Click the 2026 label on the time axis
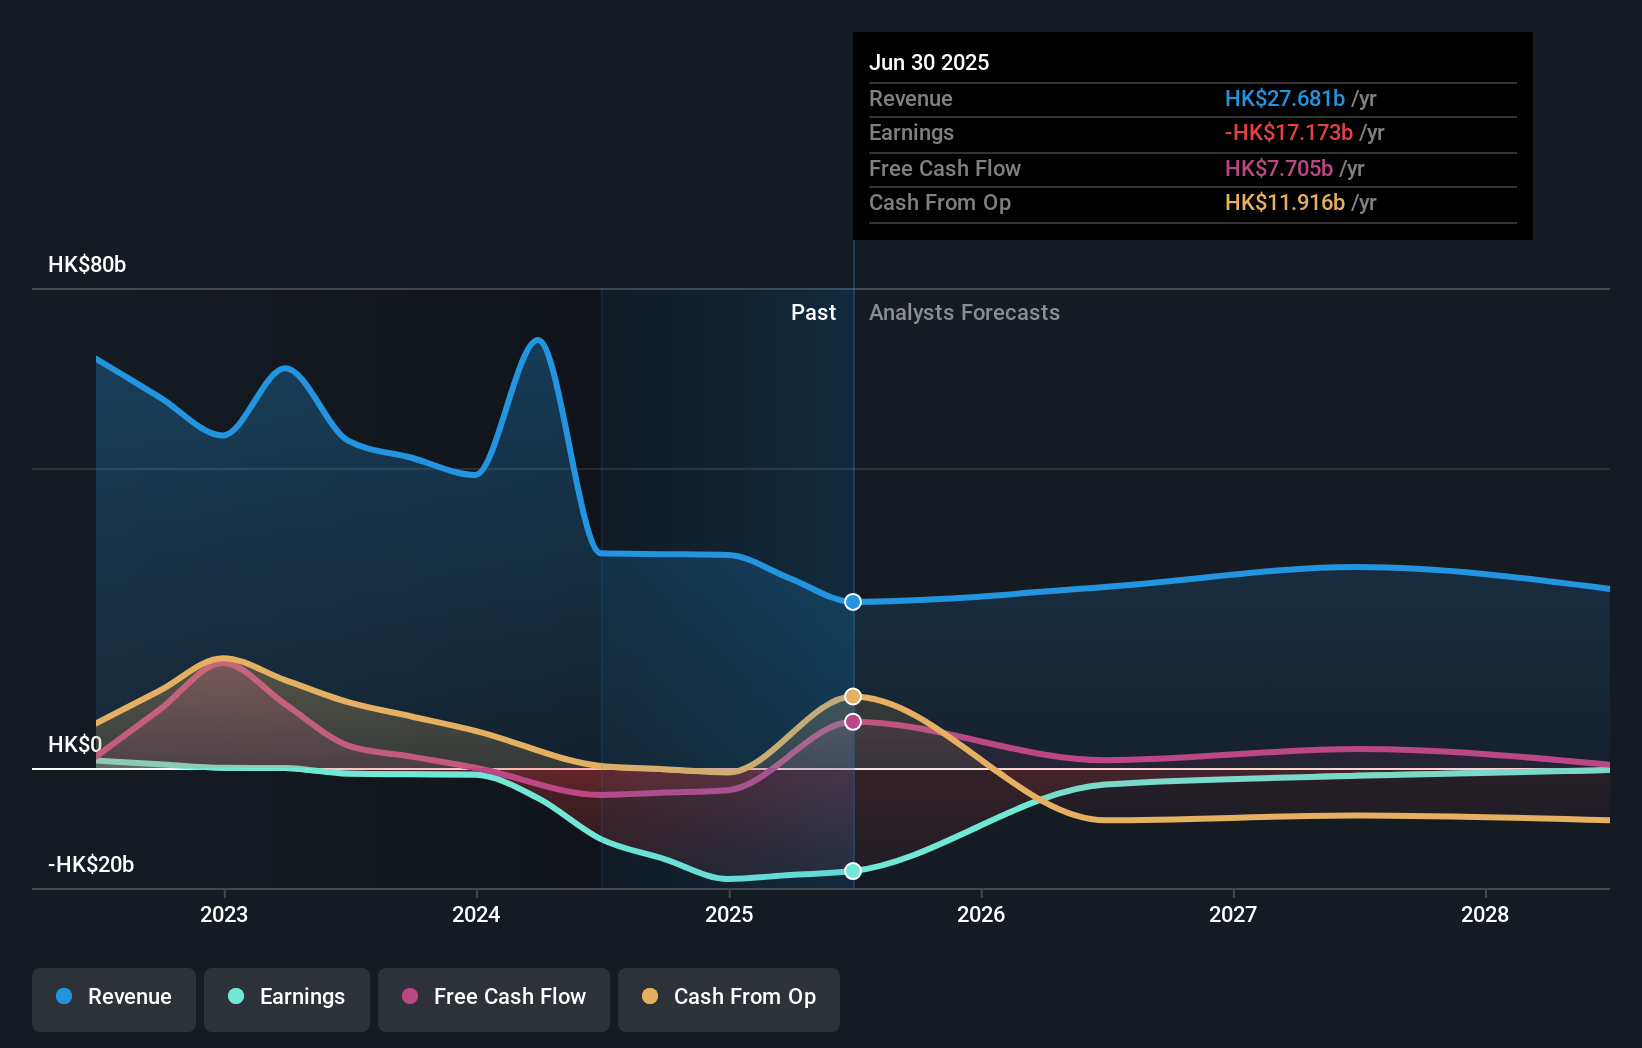The height and width of the screenshot is (1048, 1642). click(982, 913)
